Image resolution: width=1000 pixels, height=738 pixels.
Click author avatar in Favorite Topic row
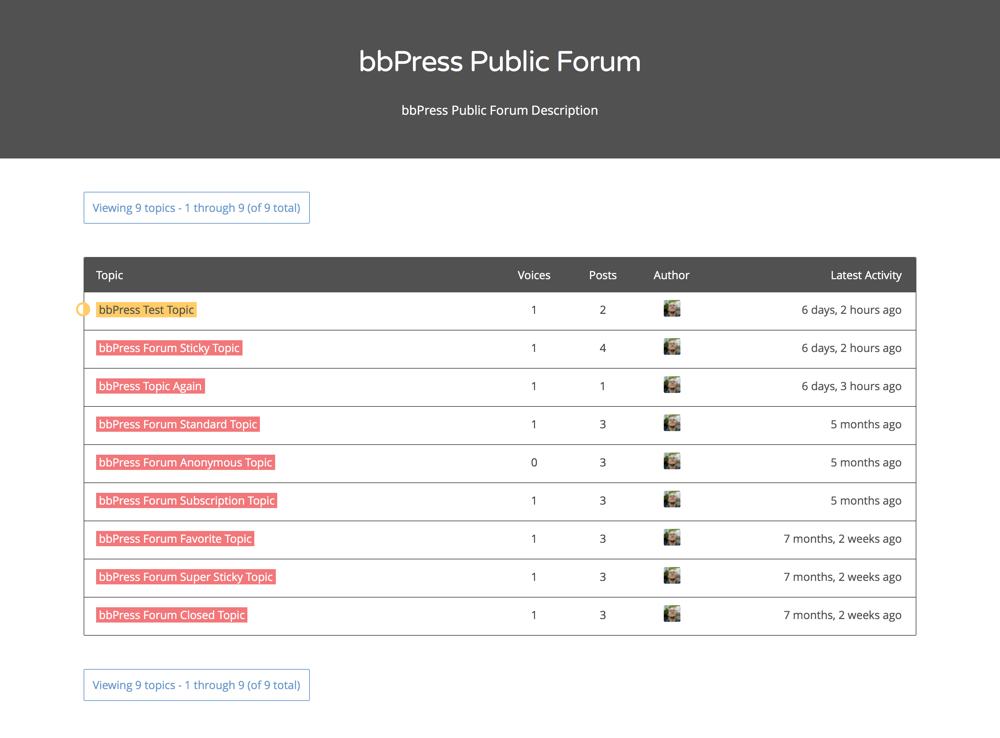(672, 538)
